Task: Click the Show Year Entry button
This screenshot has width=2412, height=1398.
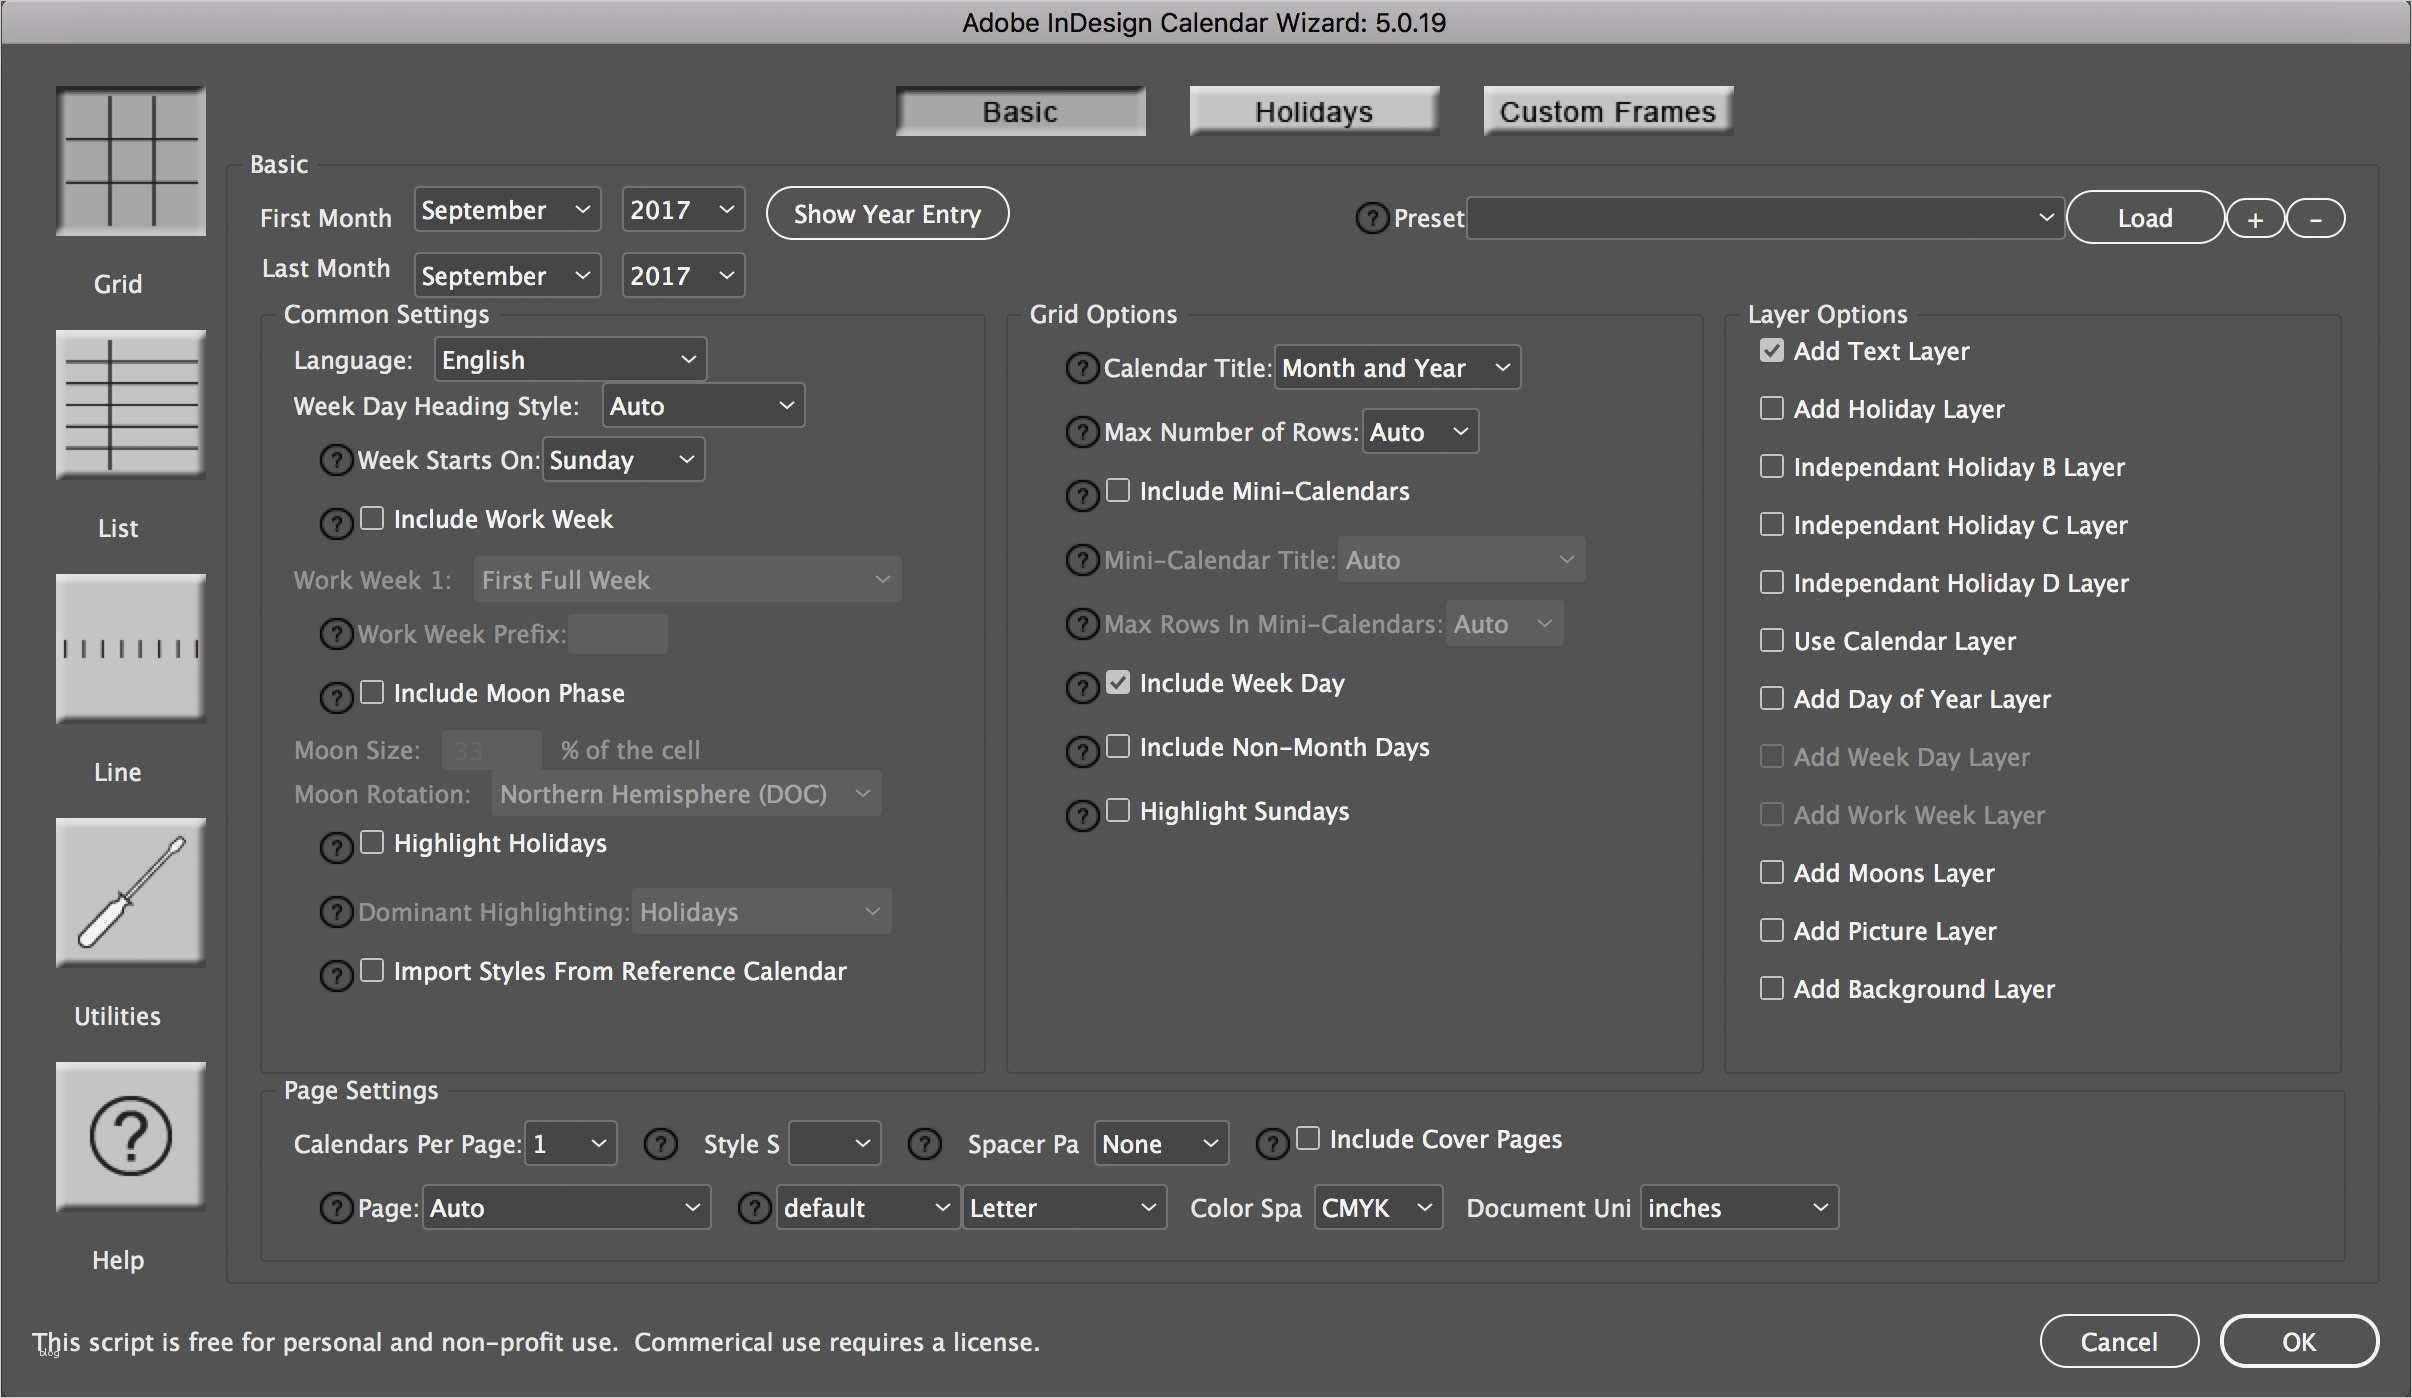Action: point(886,213)
